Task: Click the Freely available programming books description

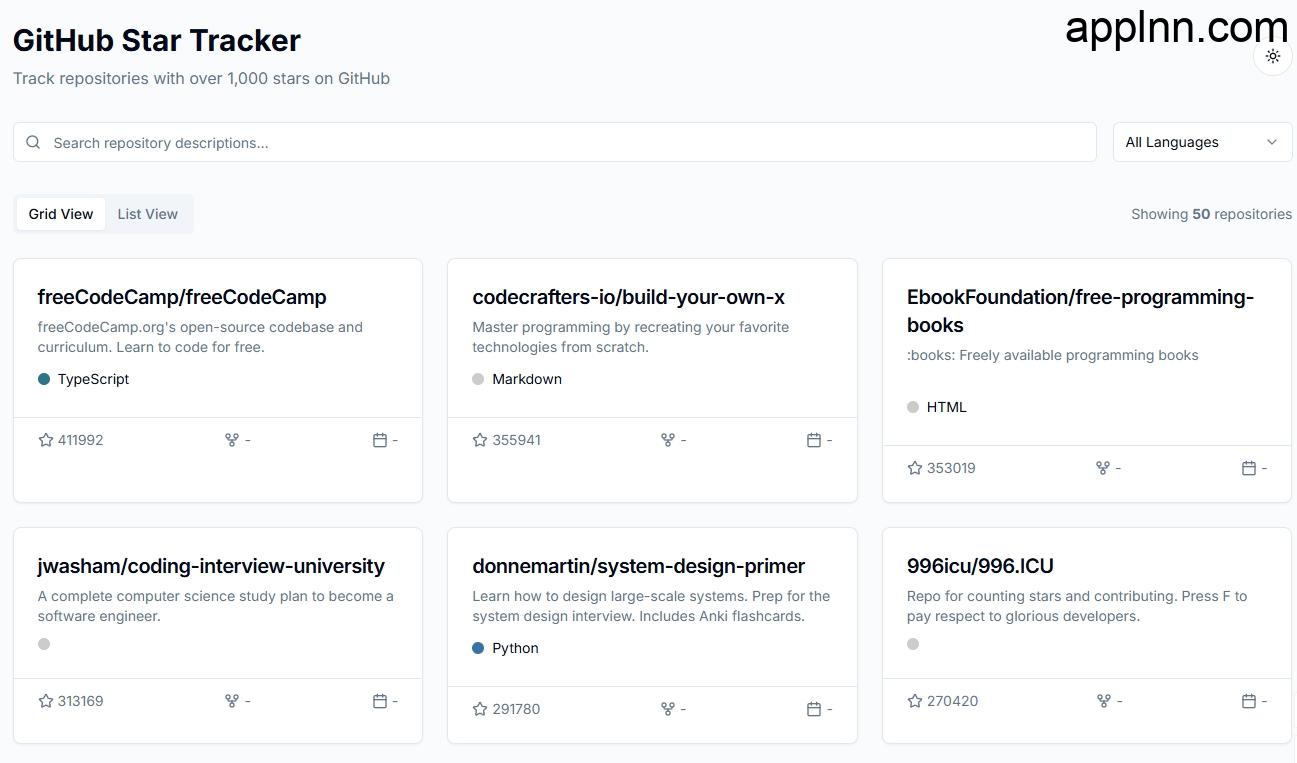Action: pos(1052,355)
